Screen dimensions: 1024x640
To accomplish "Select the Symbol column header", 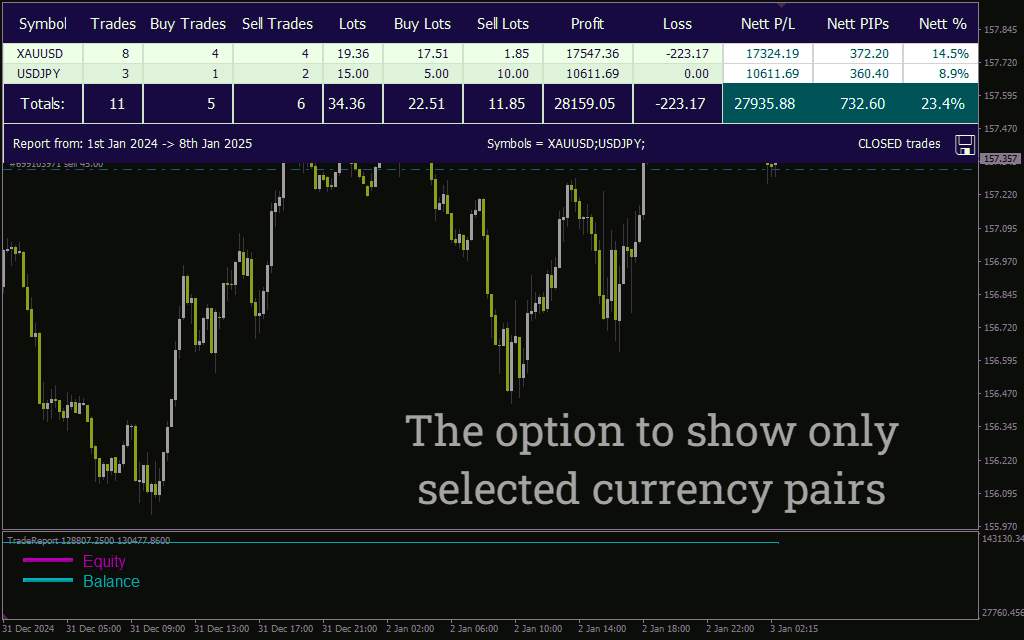I will point(43,24).
